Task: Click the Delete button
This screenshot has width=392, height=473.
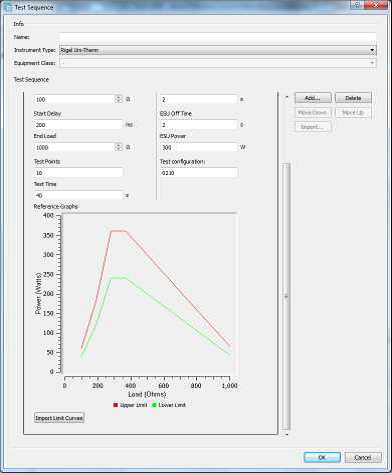Action: (353, 98)
